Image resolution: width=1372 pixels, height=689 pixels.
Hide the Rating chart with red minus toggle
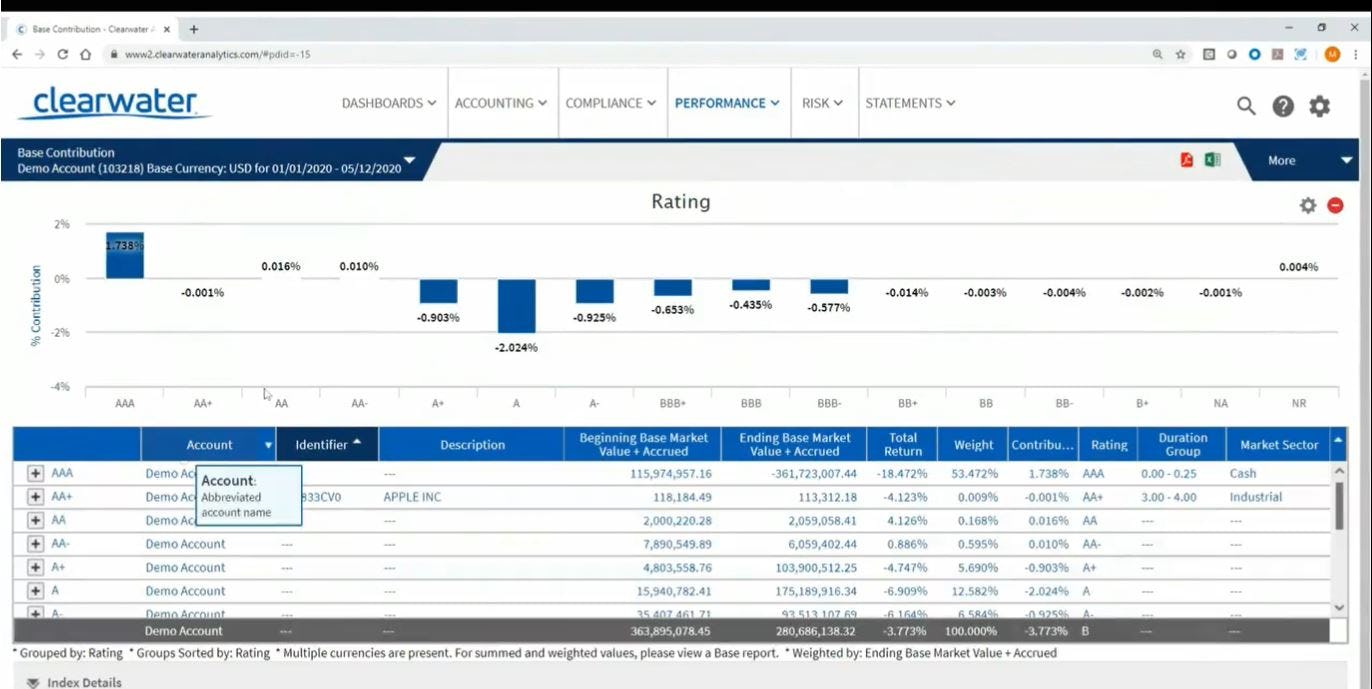1334,204
